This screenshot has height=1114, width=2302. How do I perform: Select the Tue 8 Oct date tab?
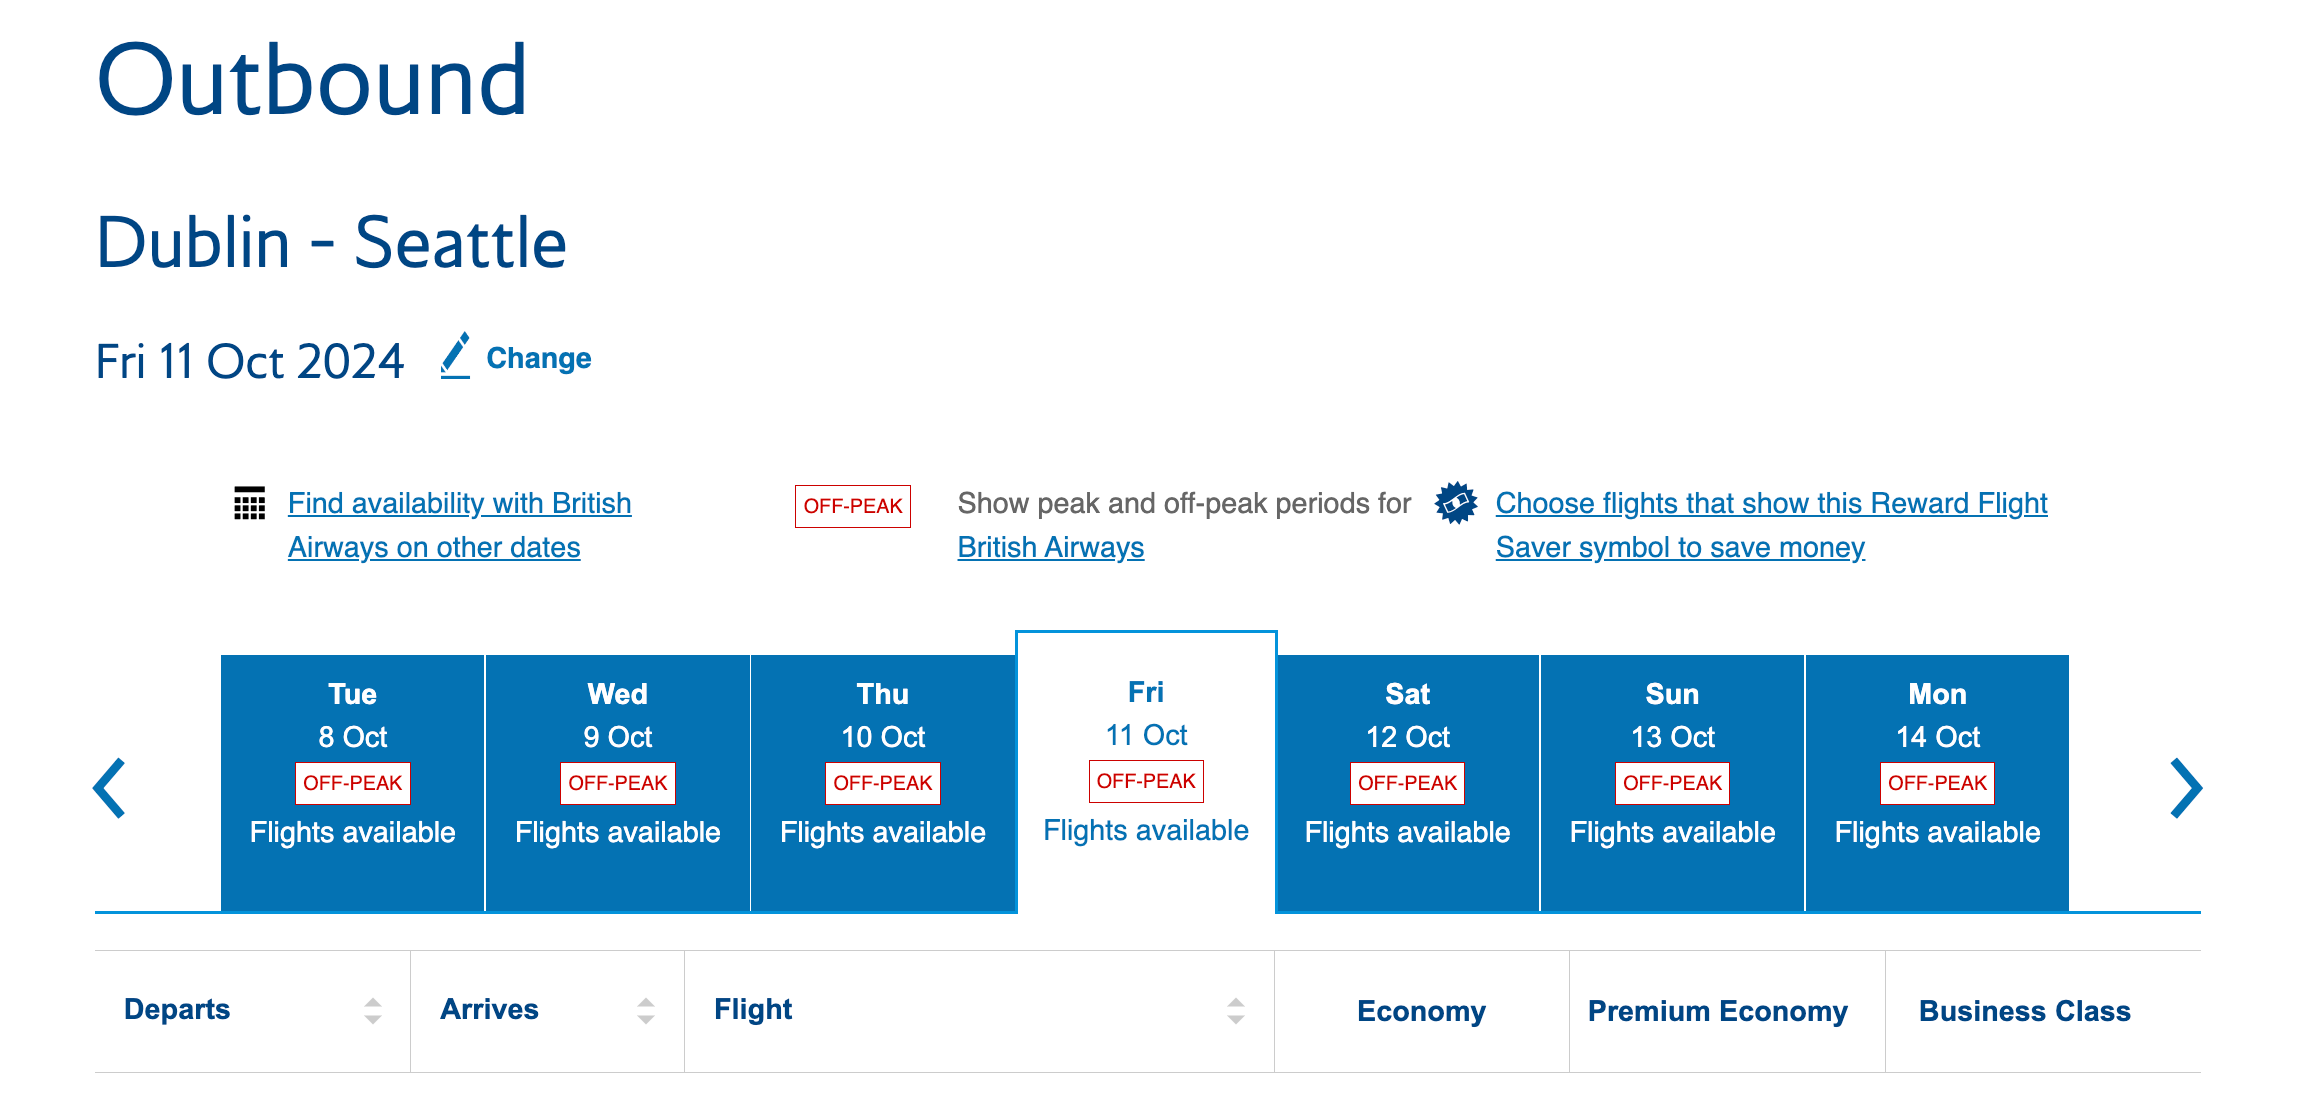pos(352,782)
